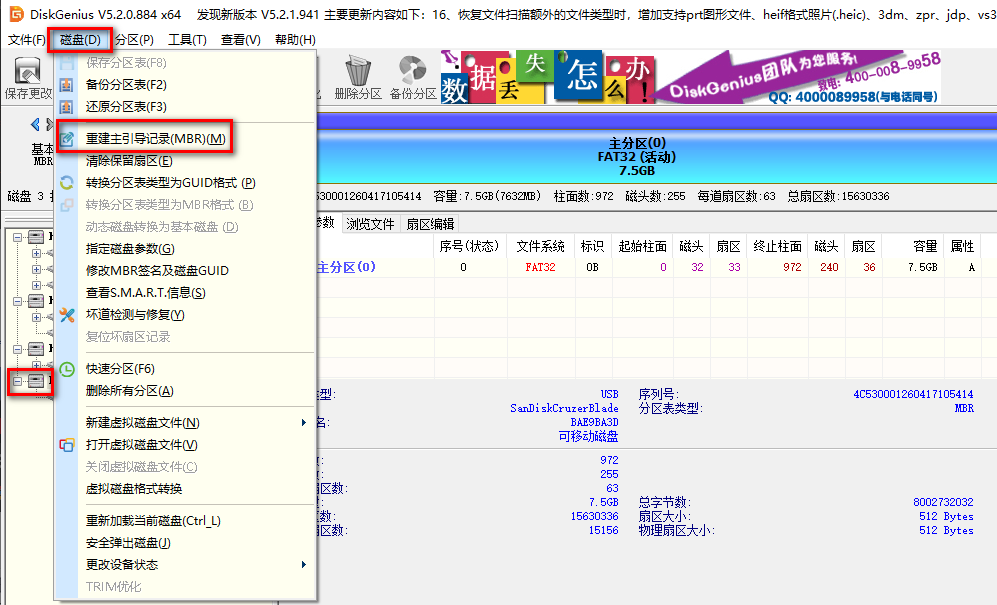Select 安全弹出磁盘(J) menu entry
The width and height of the screenshot is (997, 605).
(x=128, y=543)
